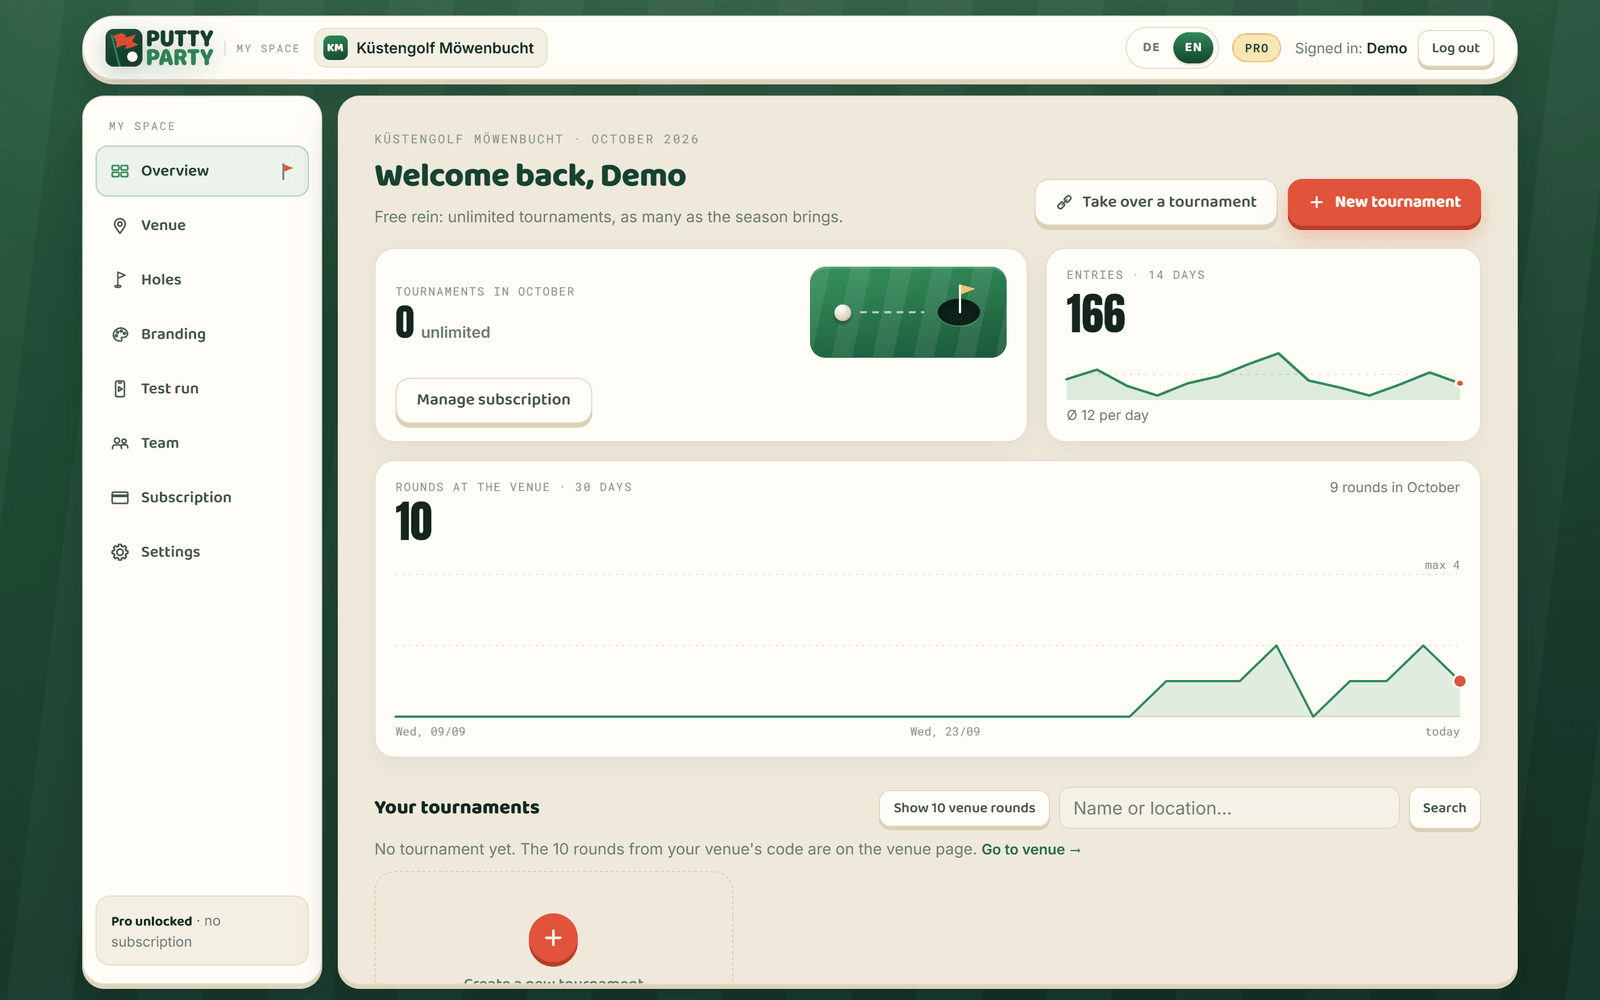Select the EN language option
Viewport: 1600px width, 1000px height.
[1193, 48]
